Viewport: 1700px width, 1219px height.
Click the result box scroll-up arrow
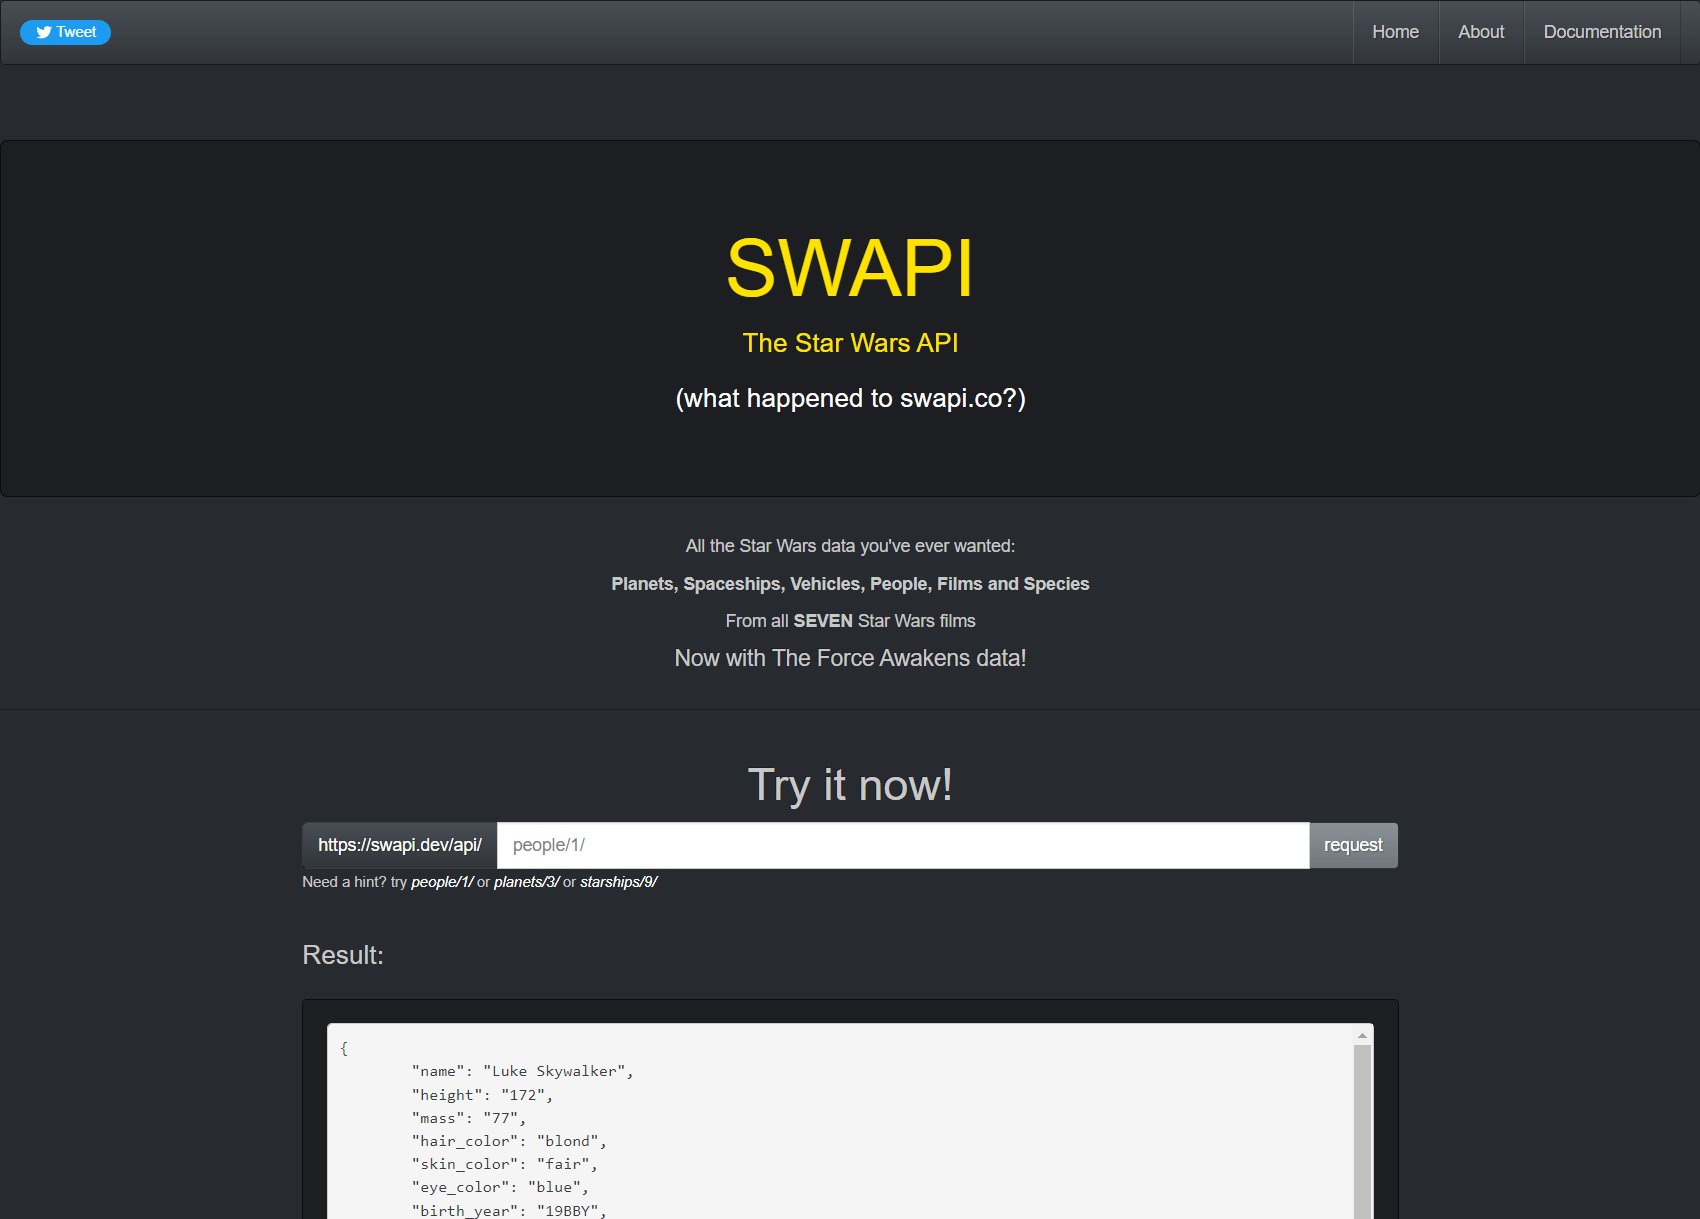tap(1362, 1035)
